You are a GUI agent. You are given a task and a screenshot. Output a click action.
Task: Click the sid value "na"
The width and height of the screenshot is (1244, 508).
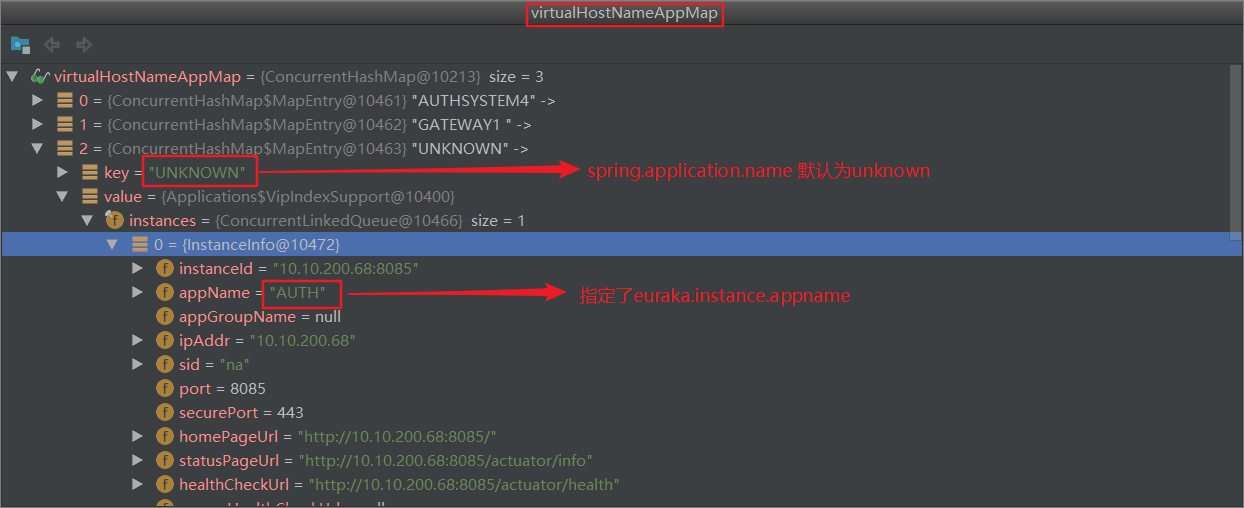pyautogui.click(x=234, y=365)
